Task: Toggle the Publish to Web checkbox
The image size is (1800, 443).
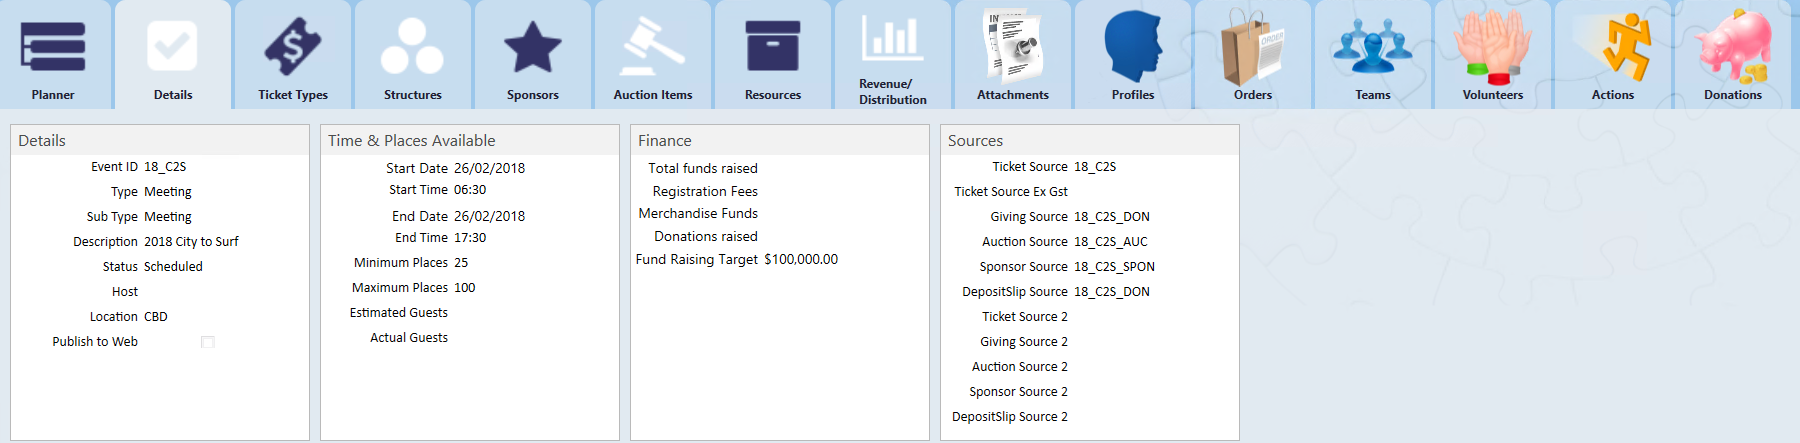Action: (208, 342)
